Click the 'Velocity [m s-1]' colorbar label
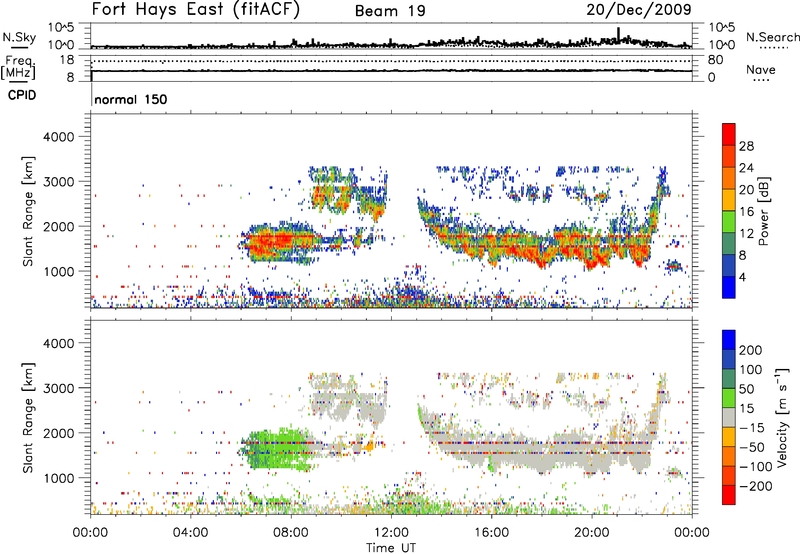 782,417
